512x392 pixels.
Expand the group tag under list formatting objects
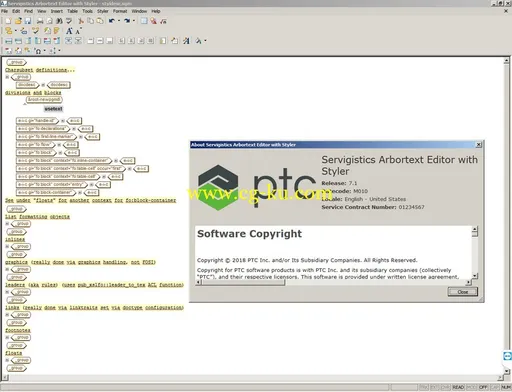pyautogui.click(x=7, y=224)
